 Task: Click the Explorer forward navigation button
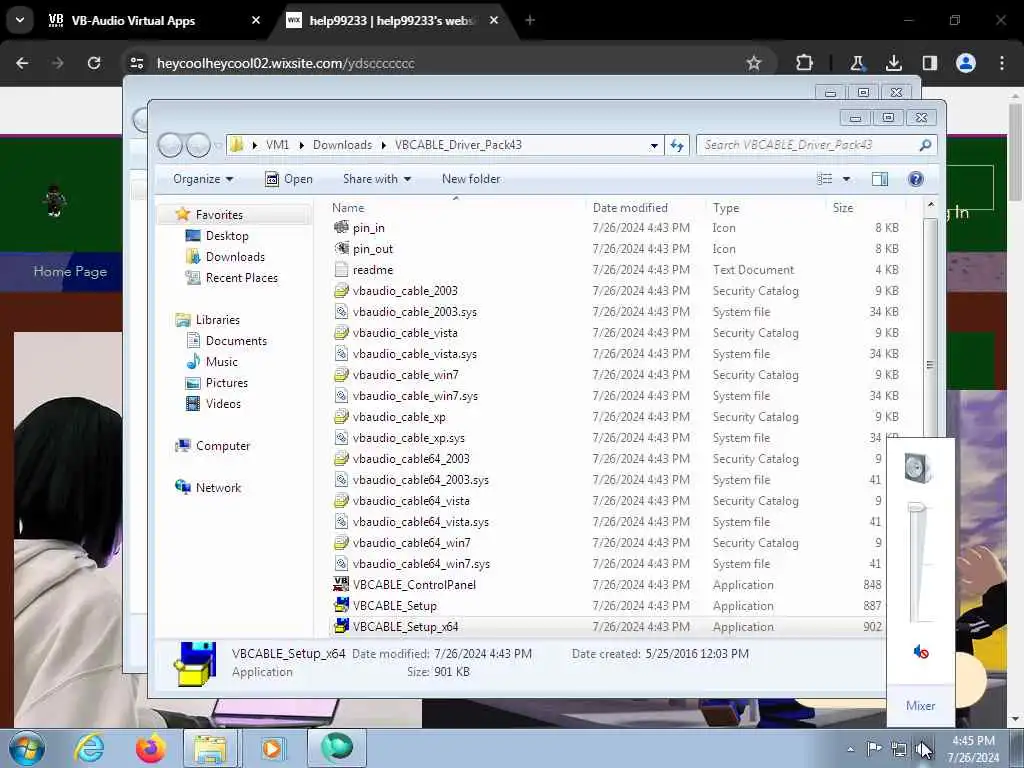pos(198,145)
